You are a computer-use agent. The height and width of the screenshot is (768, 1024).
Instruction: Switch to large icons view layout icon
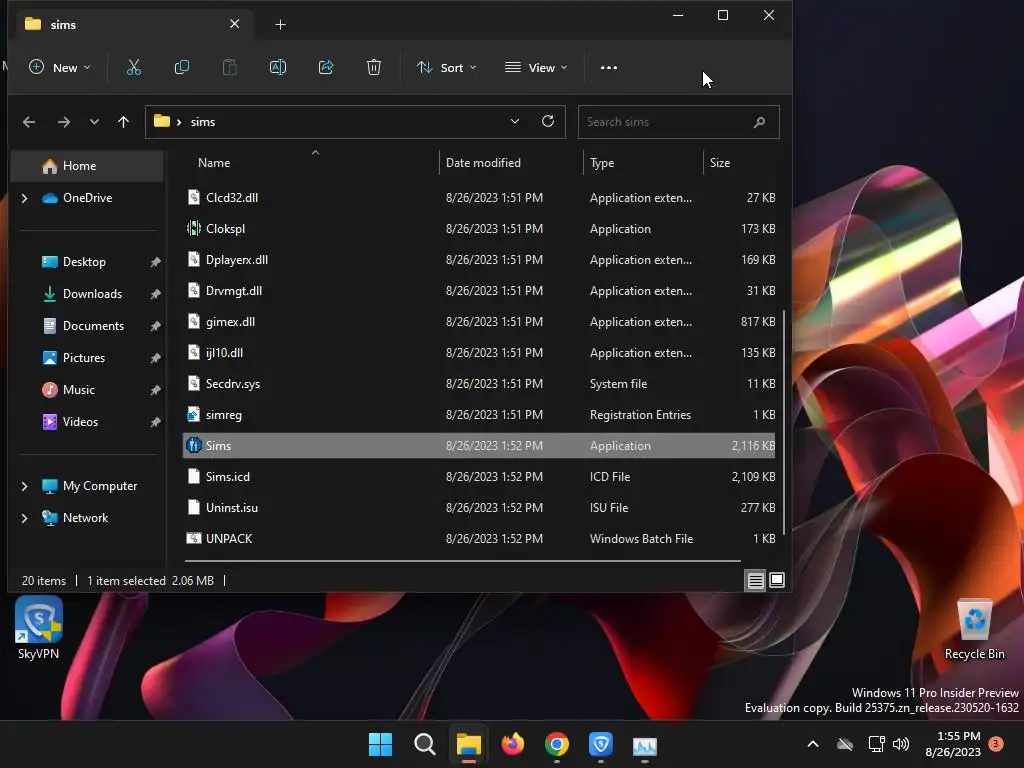click(776, 580)
